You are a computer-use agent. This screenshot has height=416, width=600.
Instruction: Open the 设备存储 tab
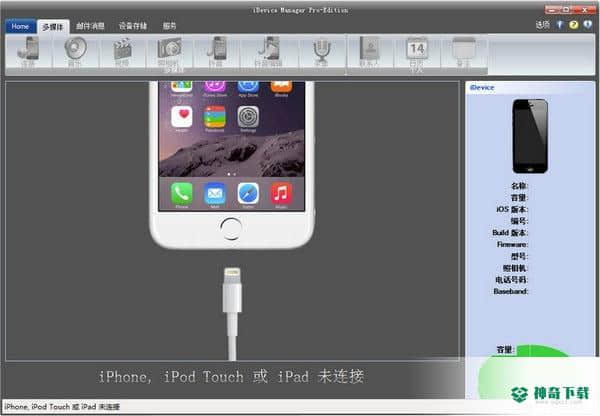(133, 26)
